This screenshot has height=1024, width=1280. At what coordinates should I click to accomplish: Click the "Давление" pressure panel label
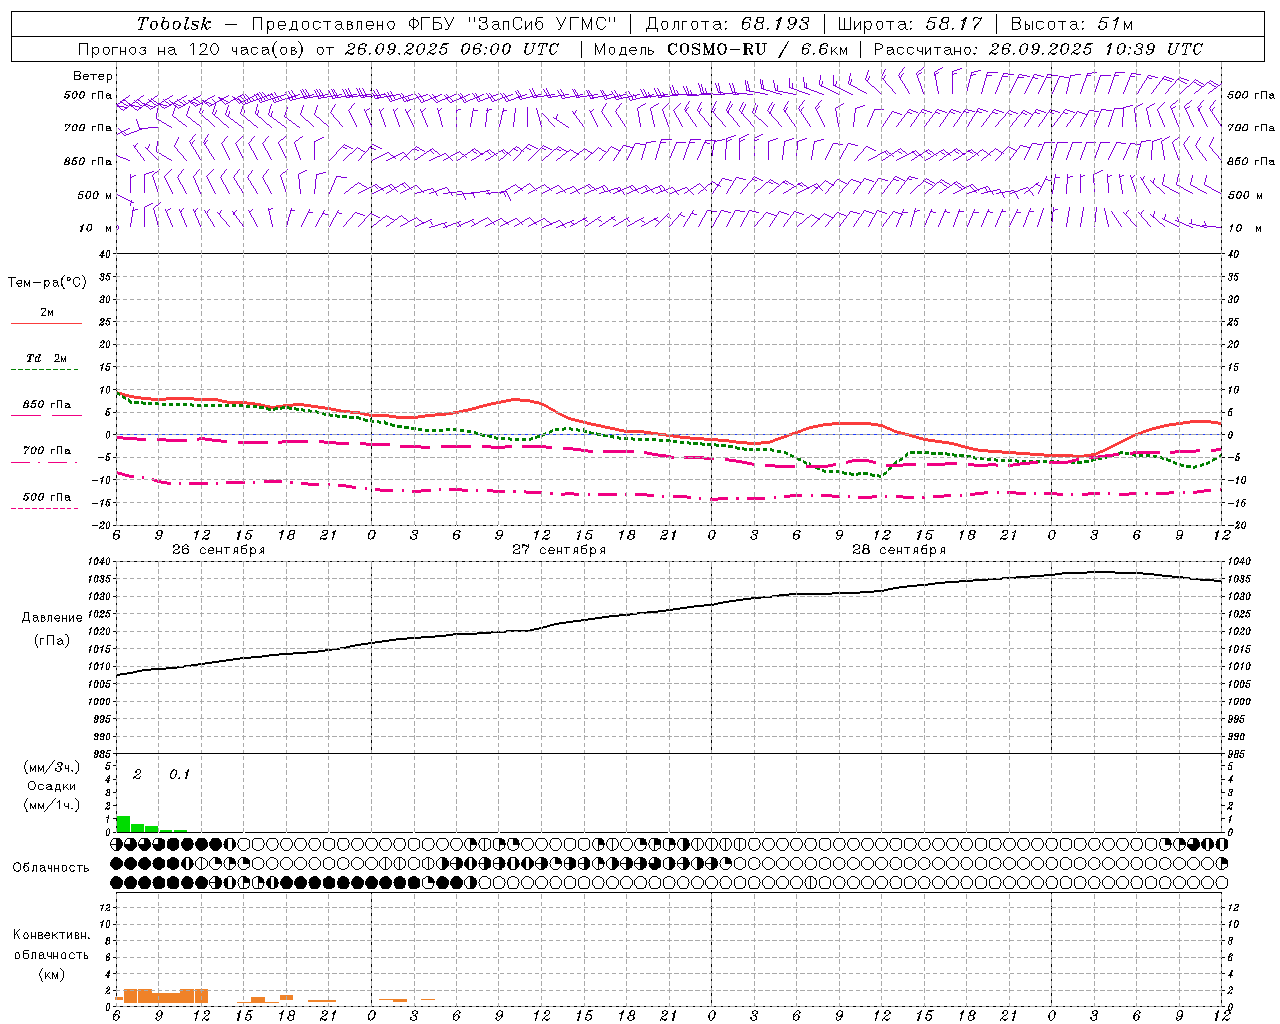click(52, 618)
